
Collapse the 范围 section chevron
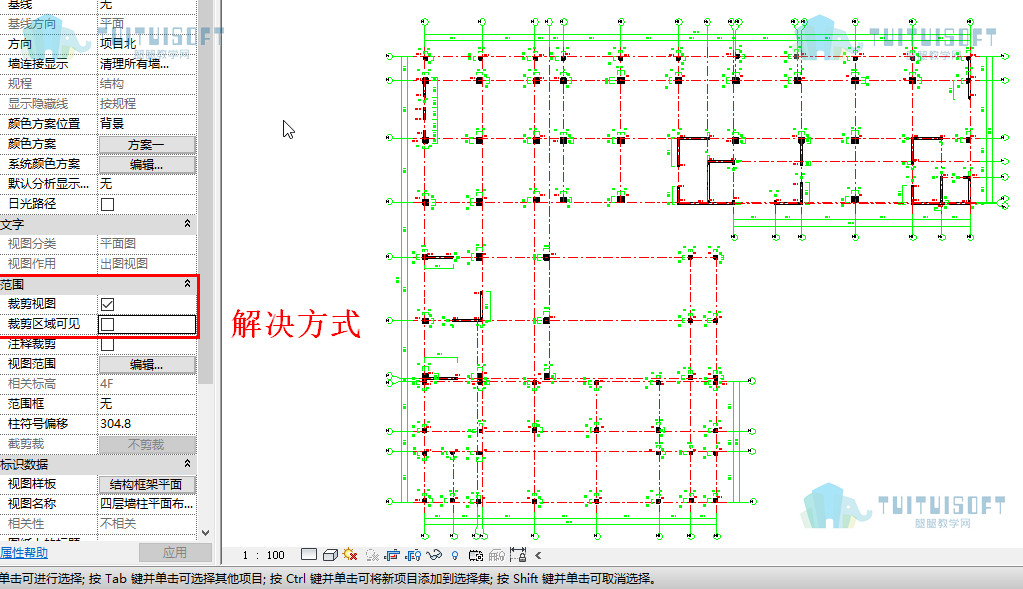click(187, 284)
